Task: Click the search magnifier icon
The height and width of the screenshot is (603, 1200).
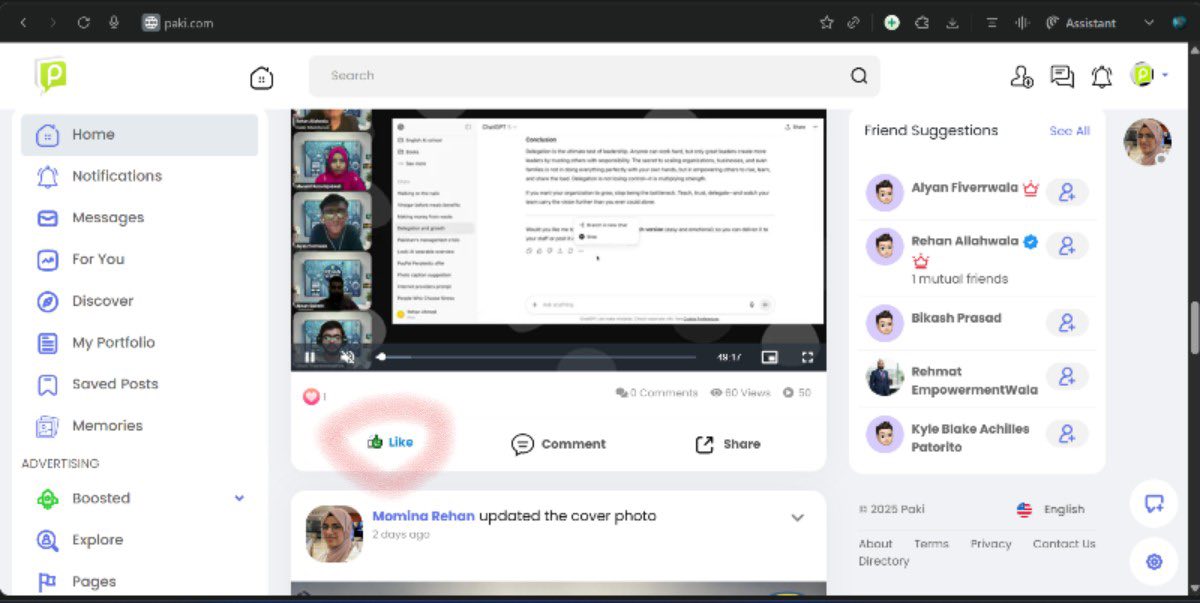Action: [x=859, y=76]
